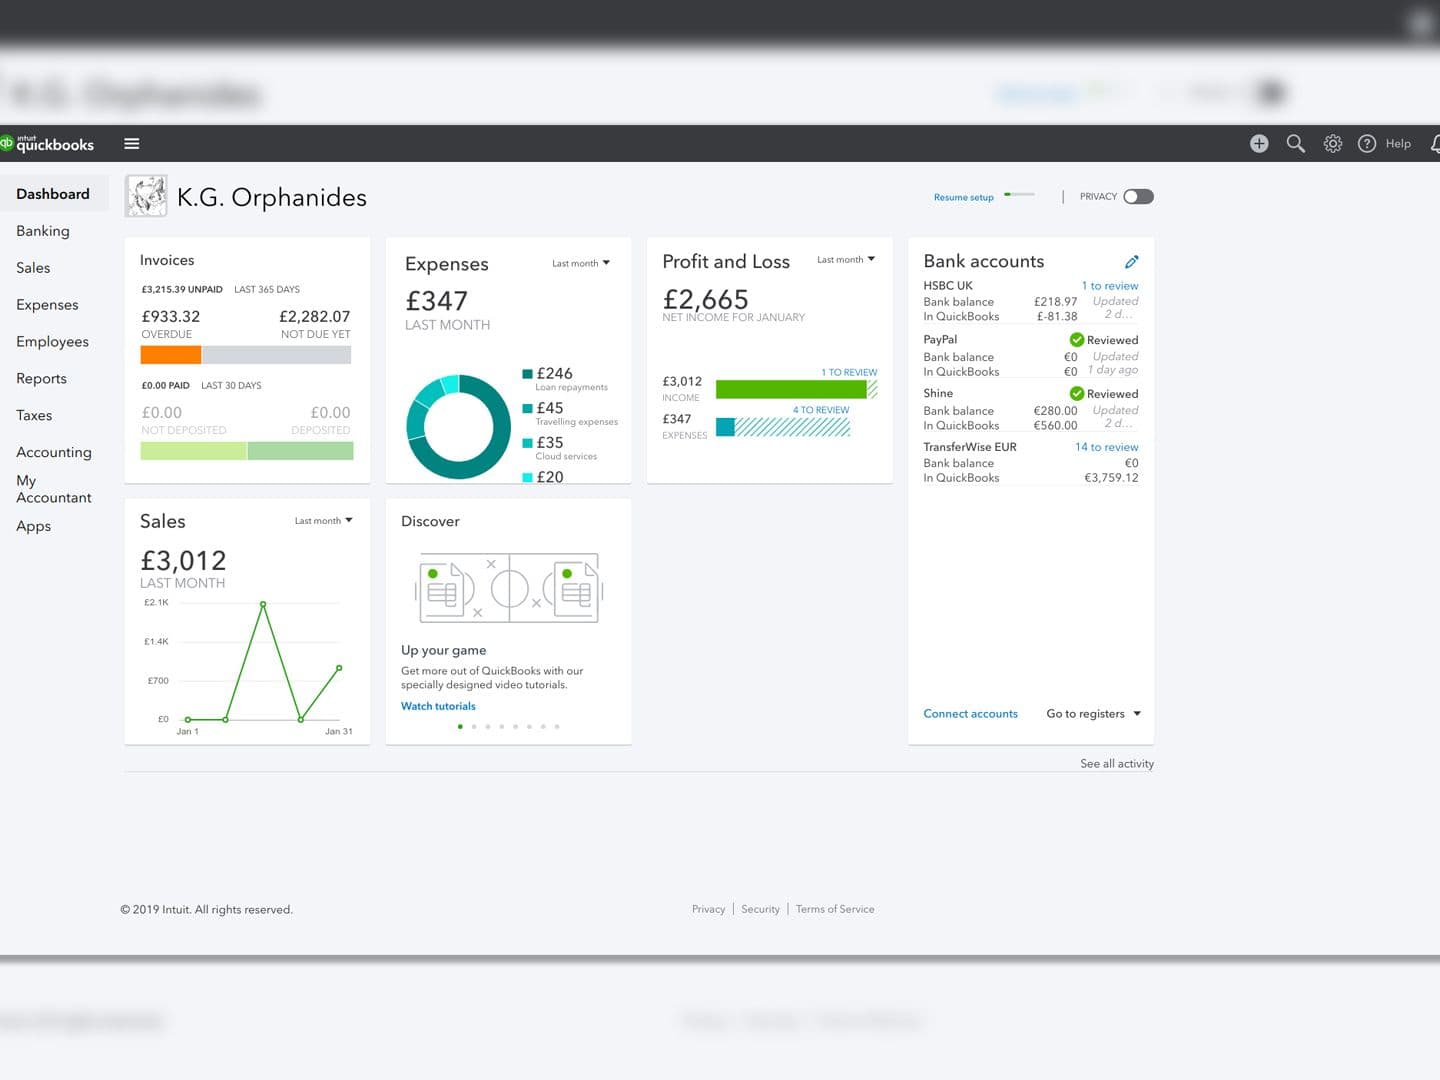Viewport: 1440px width, 1080px height.
Task: Click the grey not due yet bar
Action: pyautogui.click(x=276, y=355)
